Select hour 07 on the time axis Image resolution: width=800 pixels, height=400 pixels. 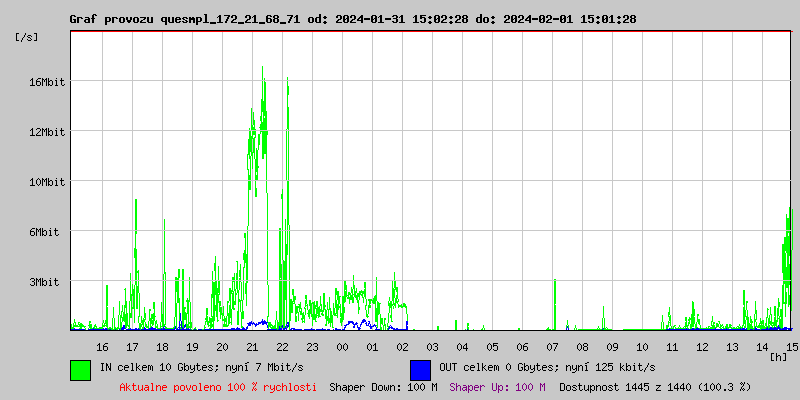click(552, 347)
